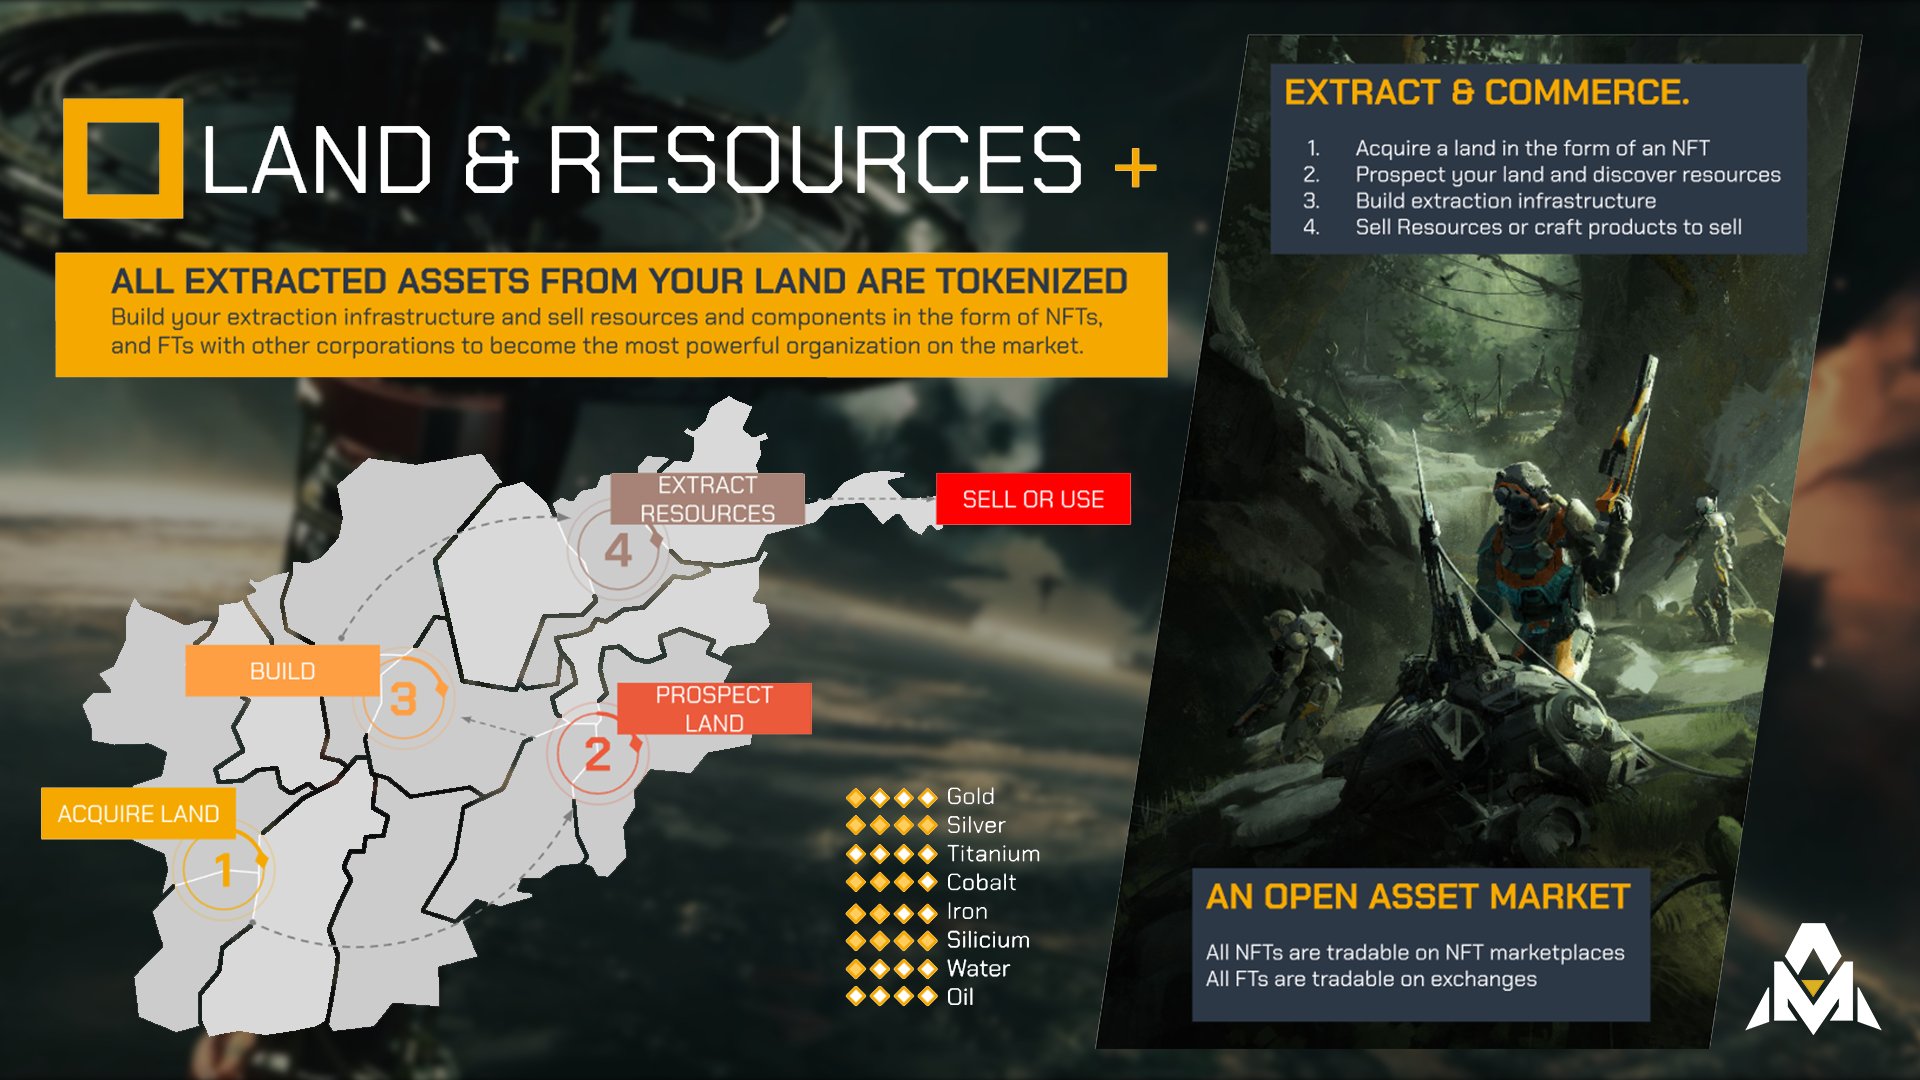Click the first diamond next to Gold
The width and height of the screenshot is (1920, 1080).
click(856, 798)
